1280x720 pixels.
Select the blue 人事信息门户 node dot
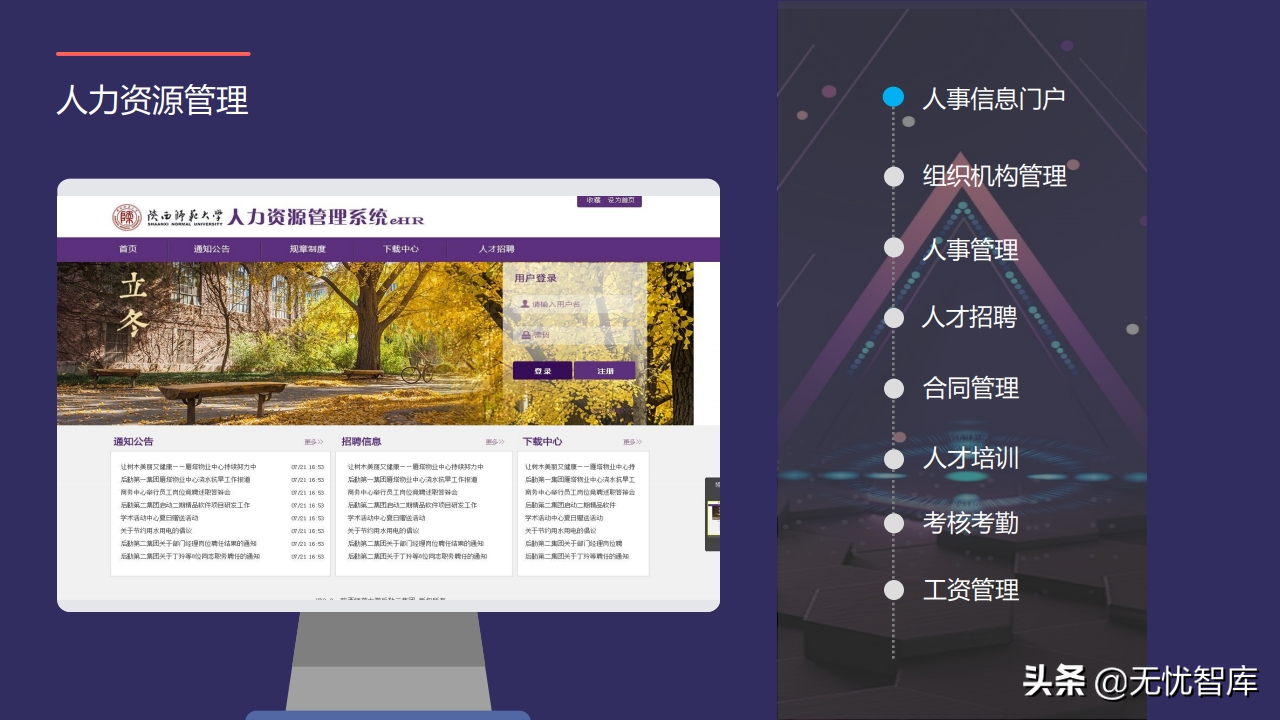(893, 97)
